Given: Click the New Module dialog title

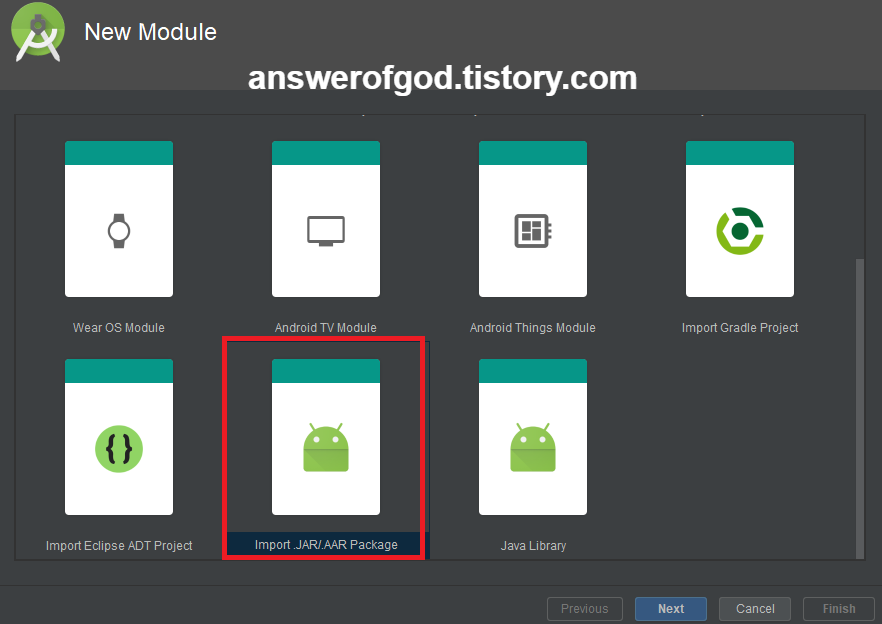Looking at the screenshot, I should 150,32.
